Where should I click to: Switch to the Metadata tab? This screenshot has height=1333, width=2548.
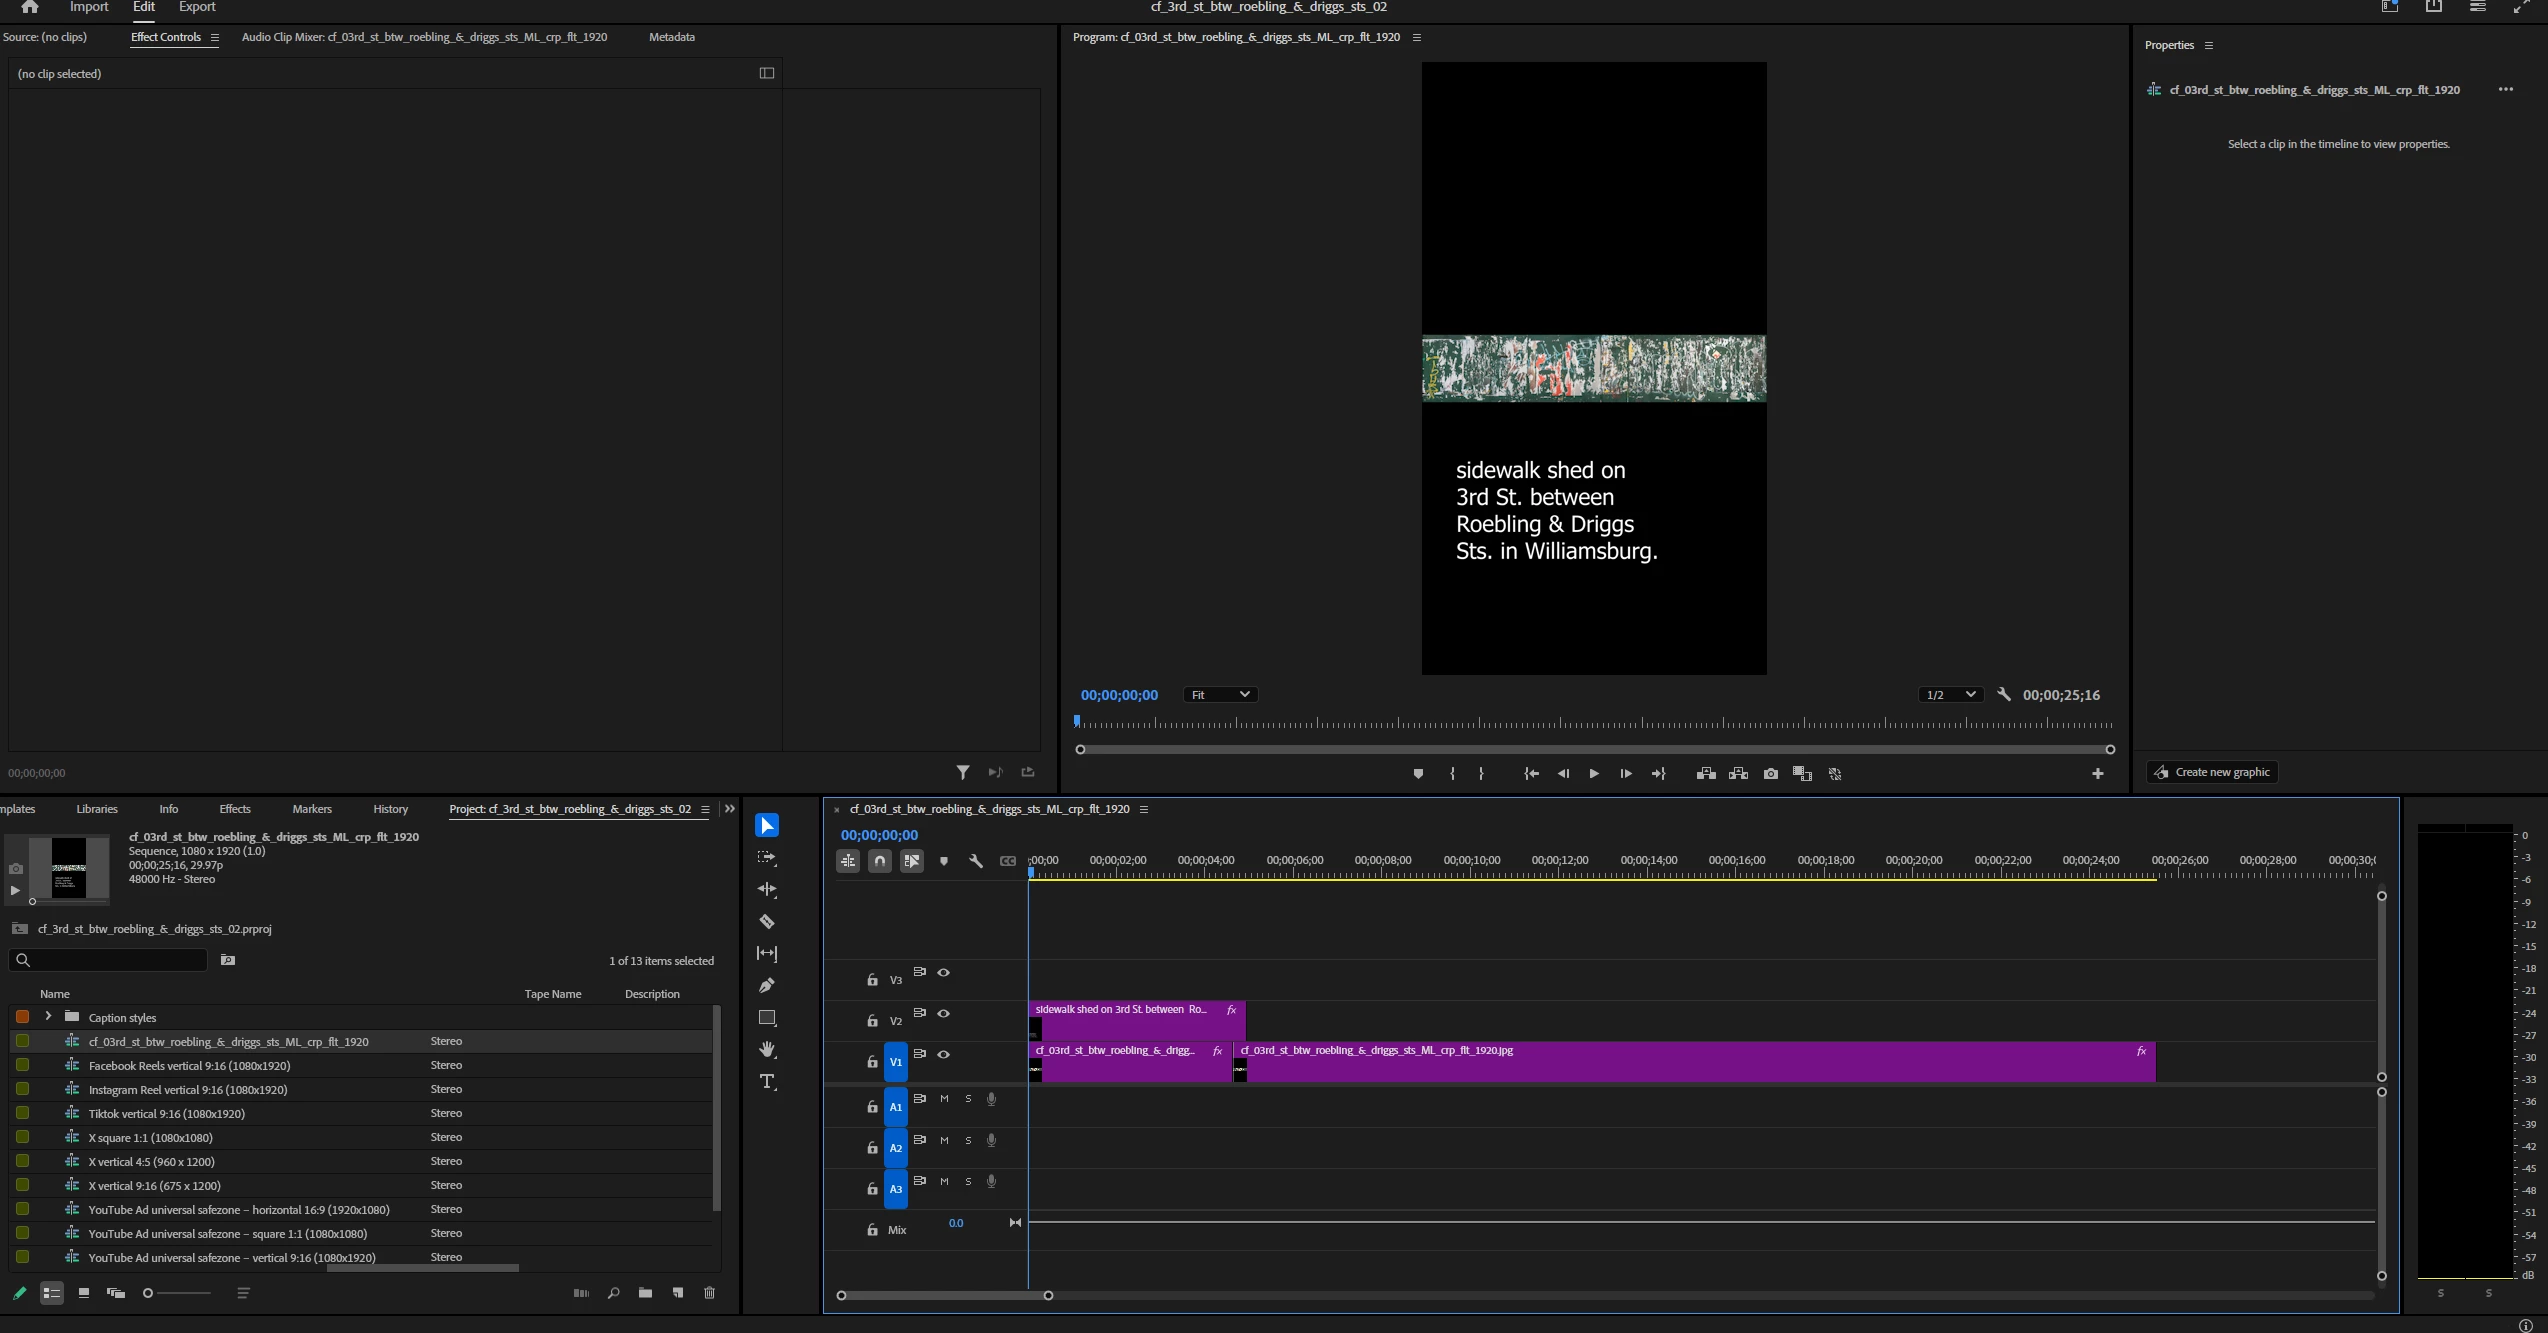pyautogui.click(x=671, y=37)
